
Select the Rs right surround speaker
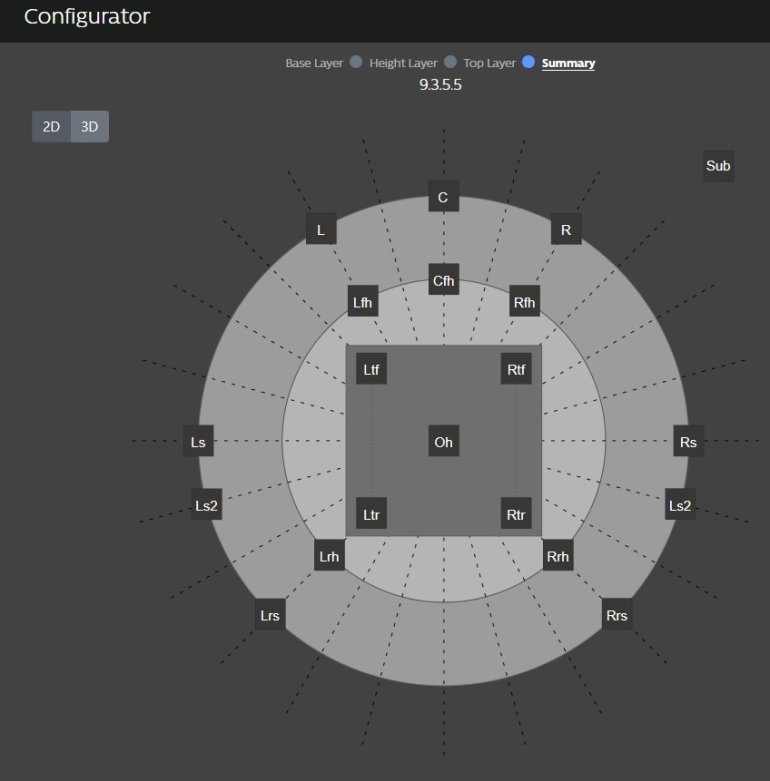[x=688, y=441]
